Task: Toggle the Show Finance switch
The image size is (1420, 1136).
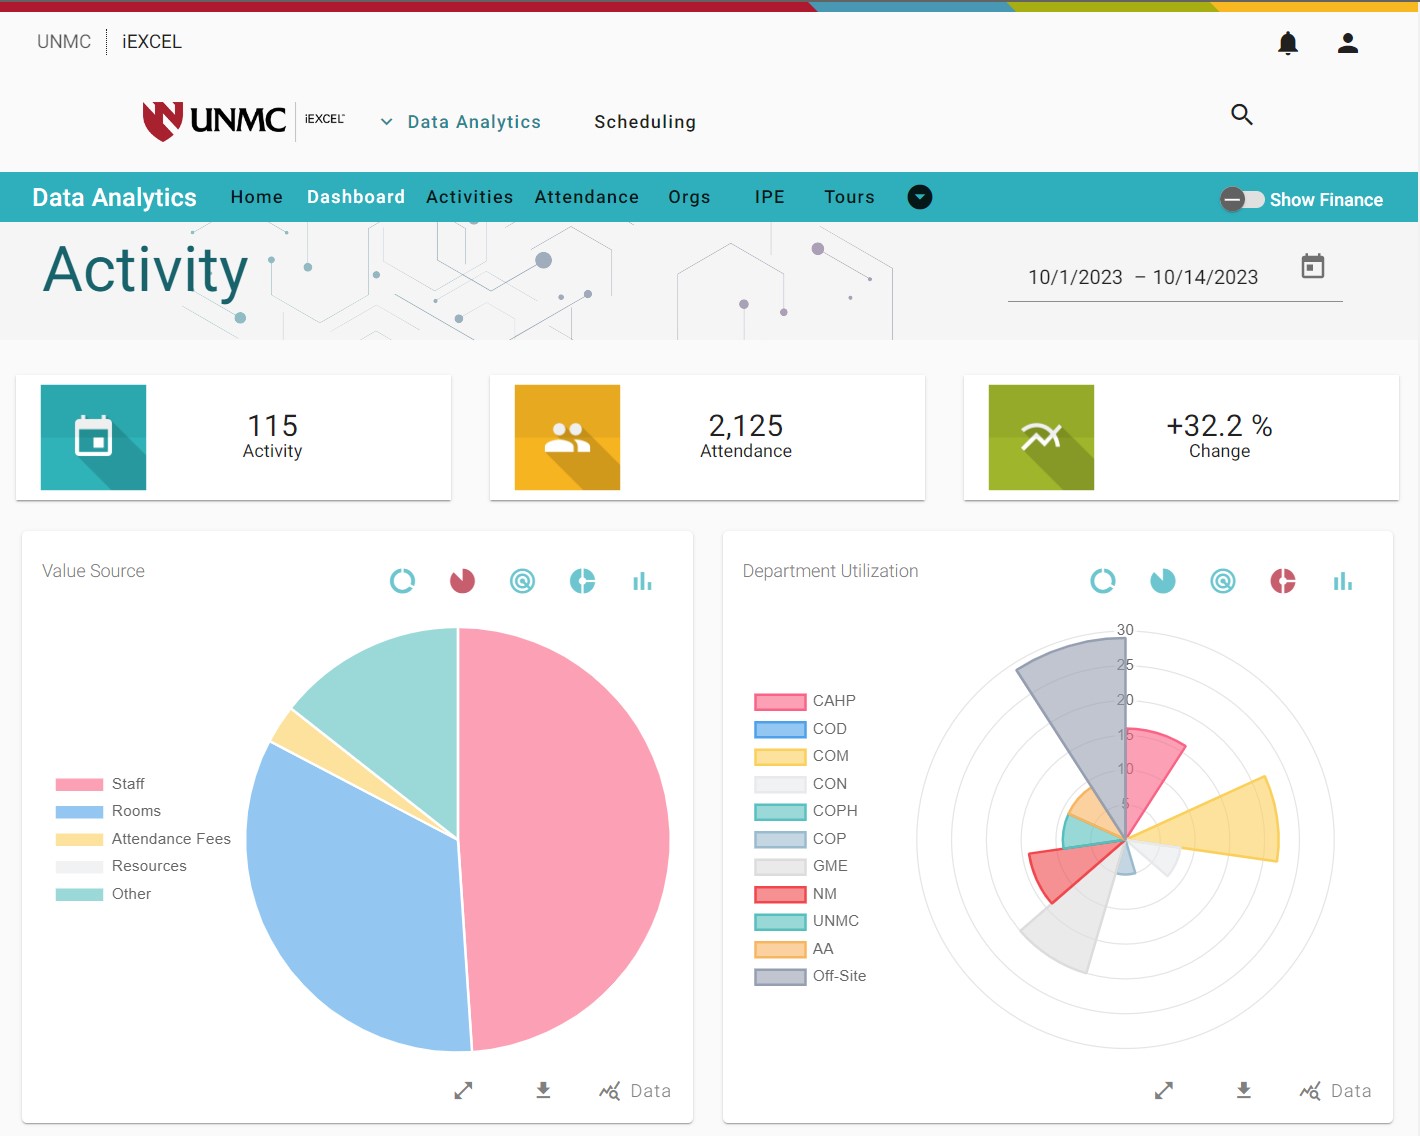Action: click(1242, 200)
